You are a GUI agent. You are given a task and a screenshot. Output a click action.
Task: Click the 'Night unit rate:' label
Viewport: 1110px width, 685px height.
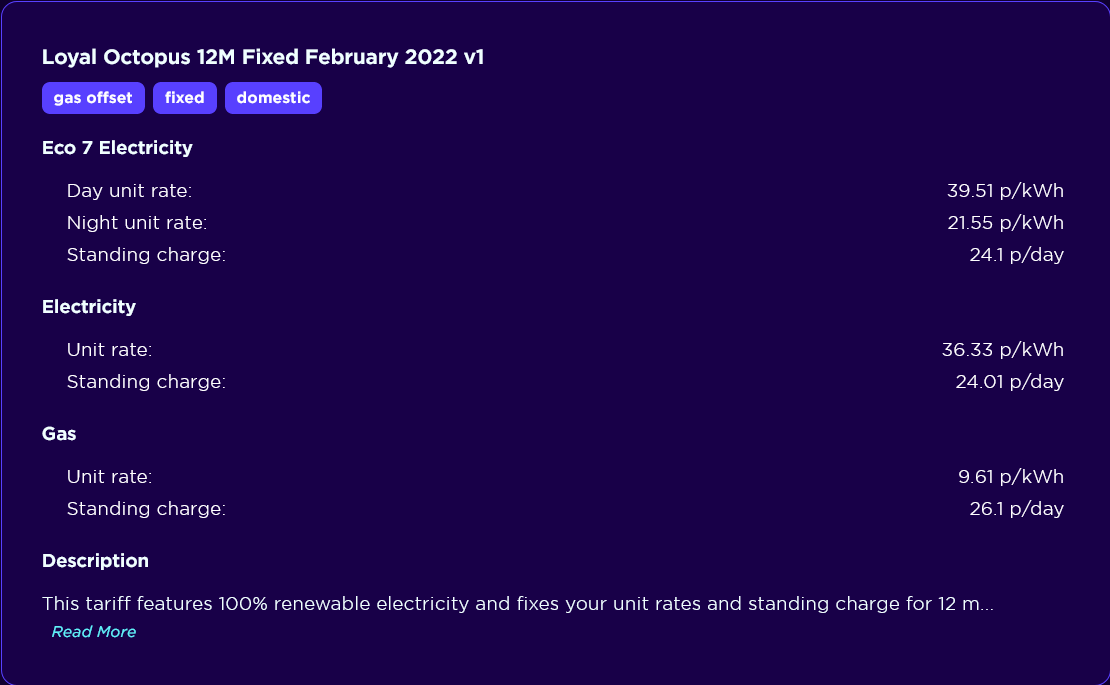137,222
